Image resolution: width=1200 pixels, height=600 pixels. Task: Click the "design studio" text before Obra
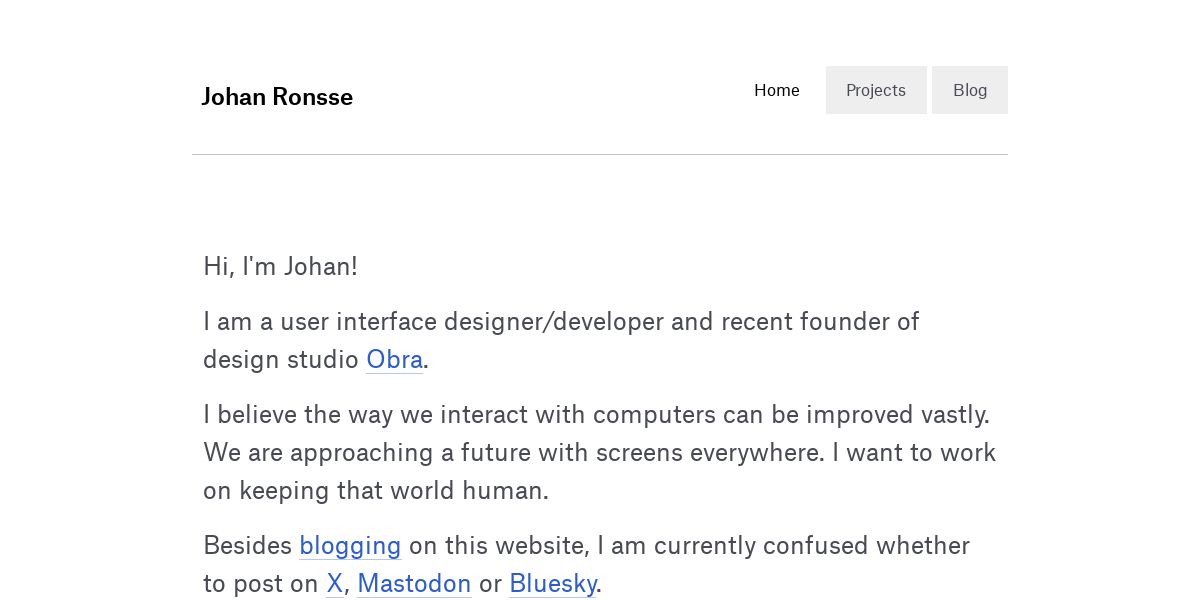281,360
